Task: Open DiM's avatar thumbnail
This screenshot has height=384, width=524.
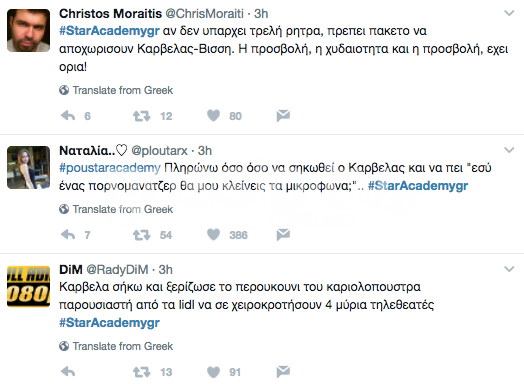Action: pos(28,286)
